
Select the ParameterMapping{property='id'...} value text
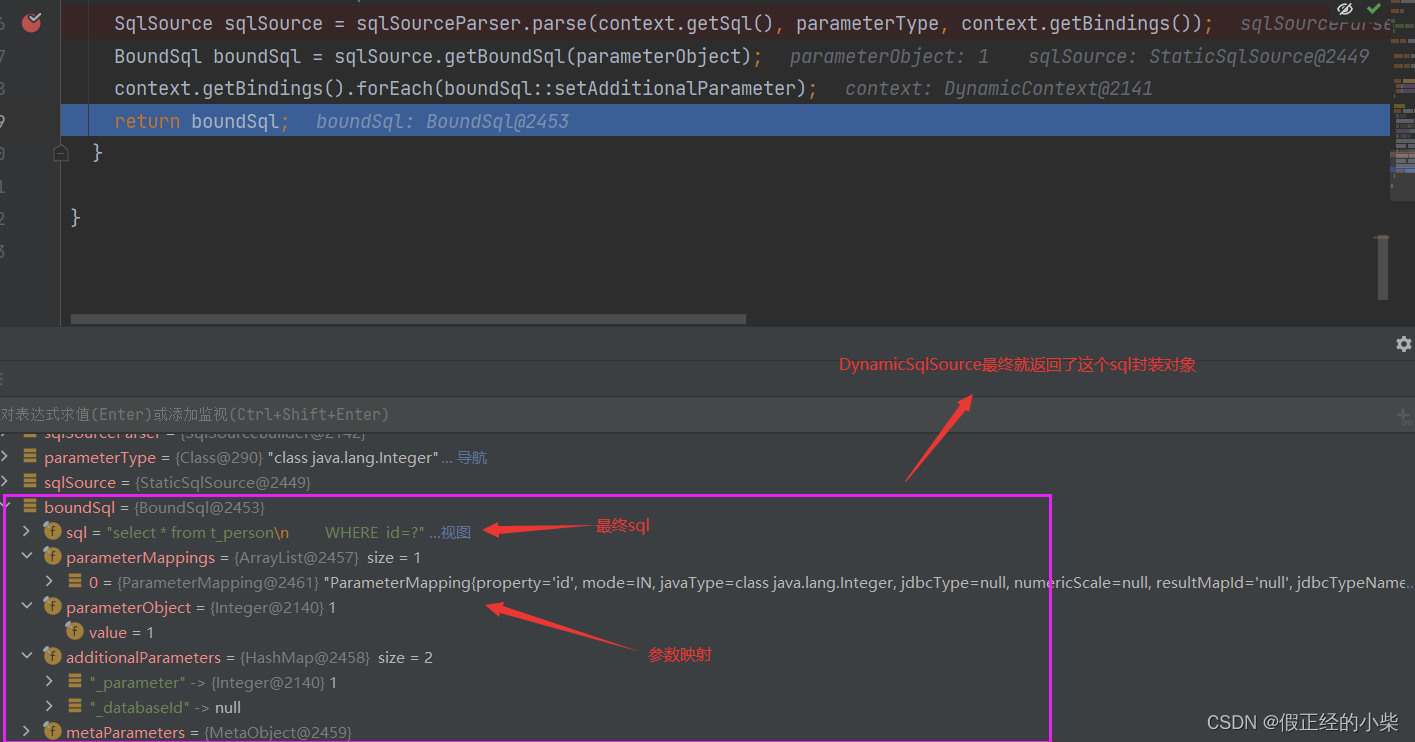pos(869,583)
